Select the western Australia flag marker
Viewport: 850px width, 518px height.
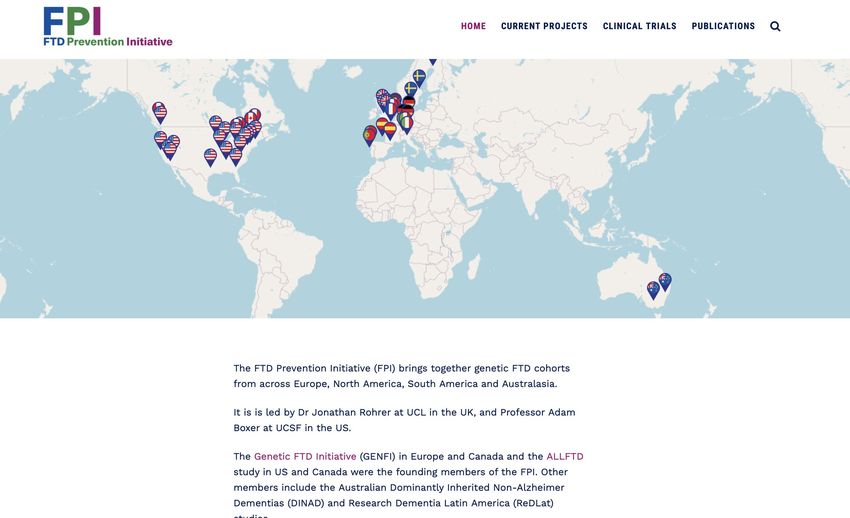click(653, 291)
